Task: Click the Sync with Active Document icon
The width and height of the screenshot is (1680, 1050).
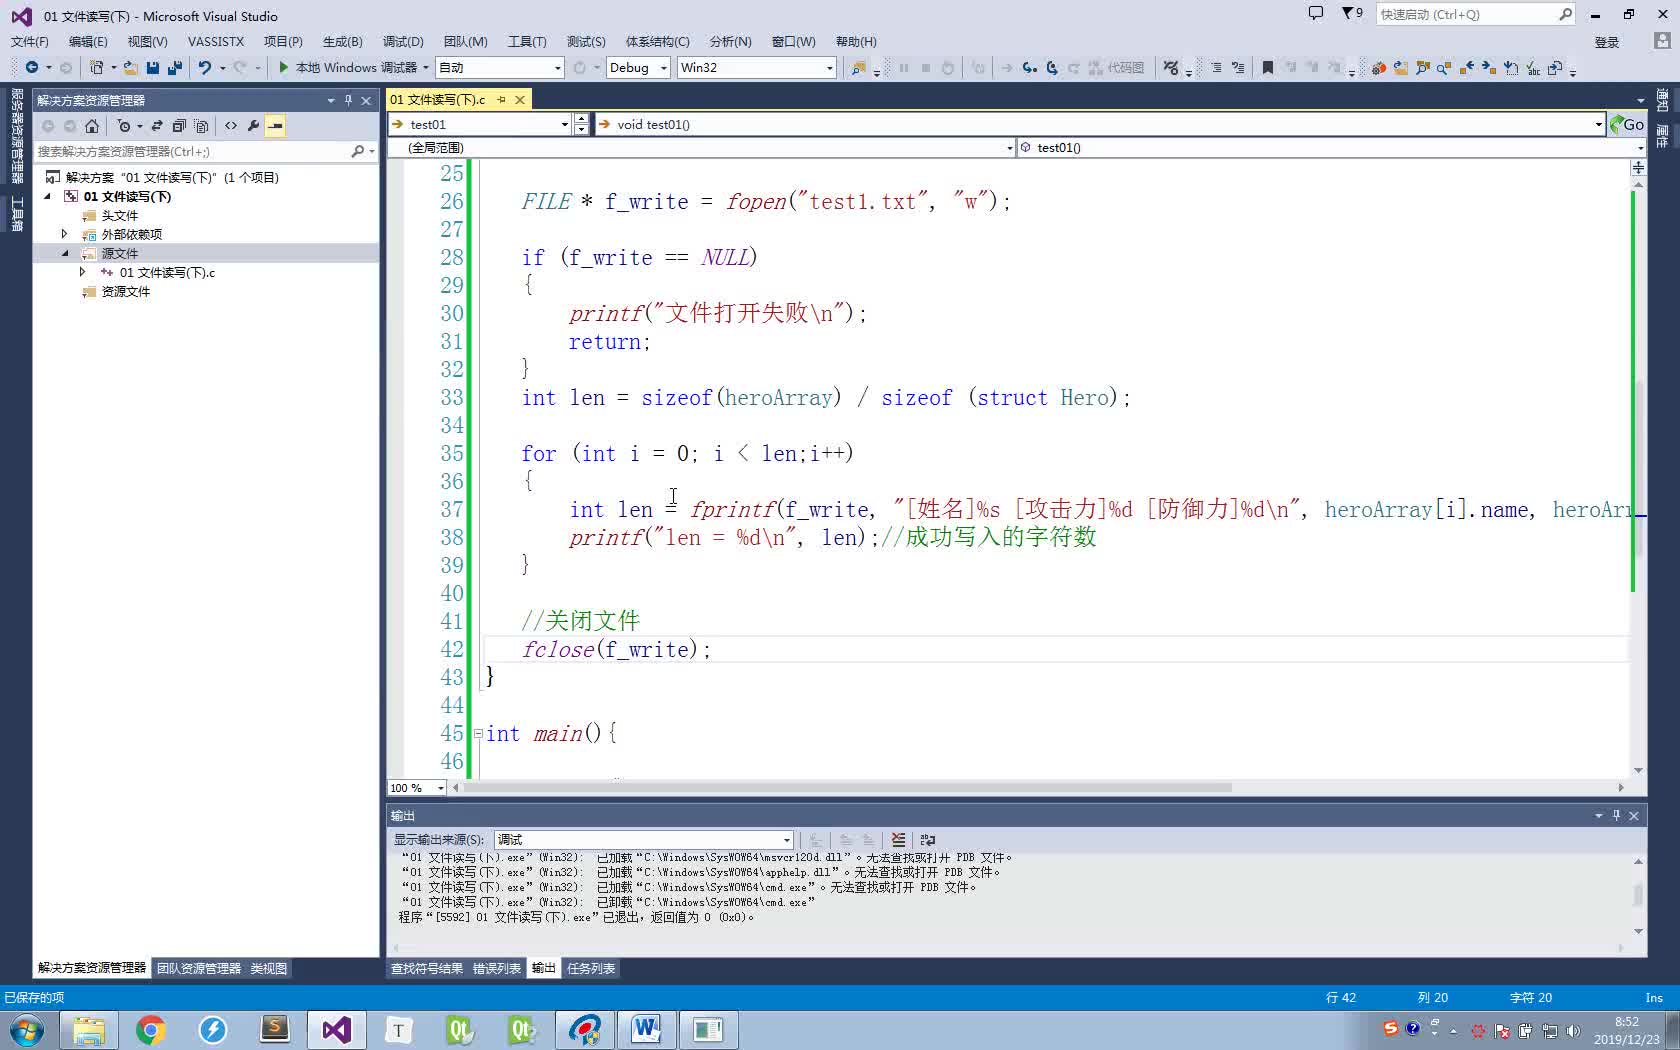Action: click(x=157, y=126)
